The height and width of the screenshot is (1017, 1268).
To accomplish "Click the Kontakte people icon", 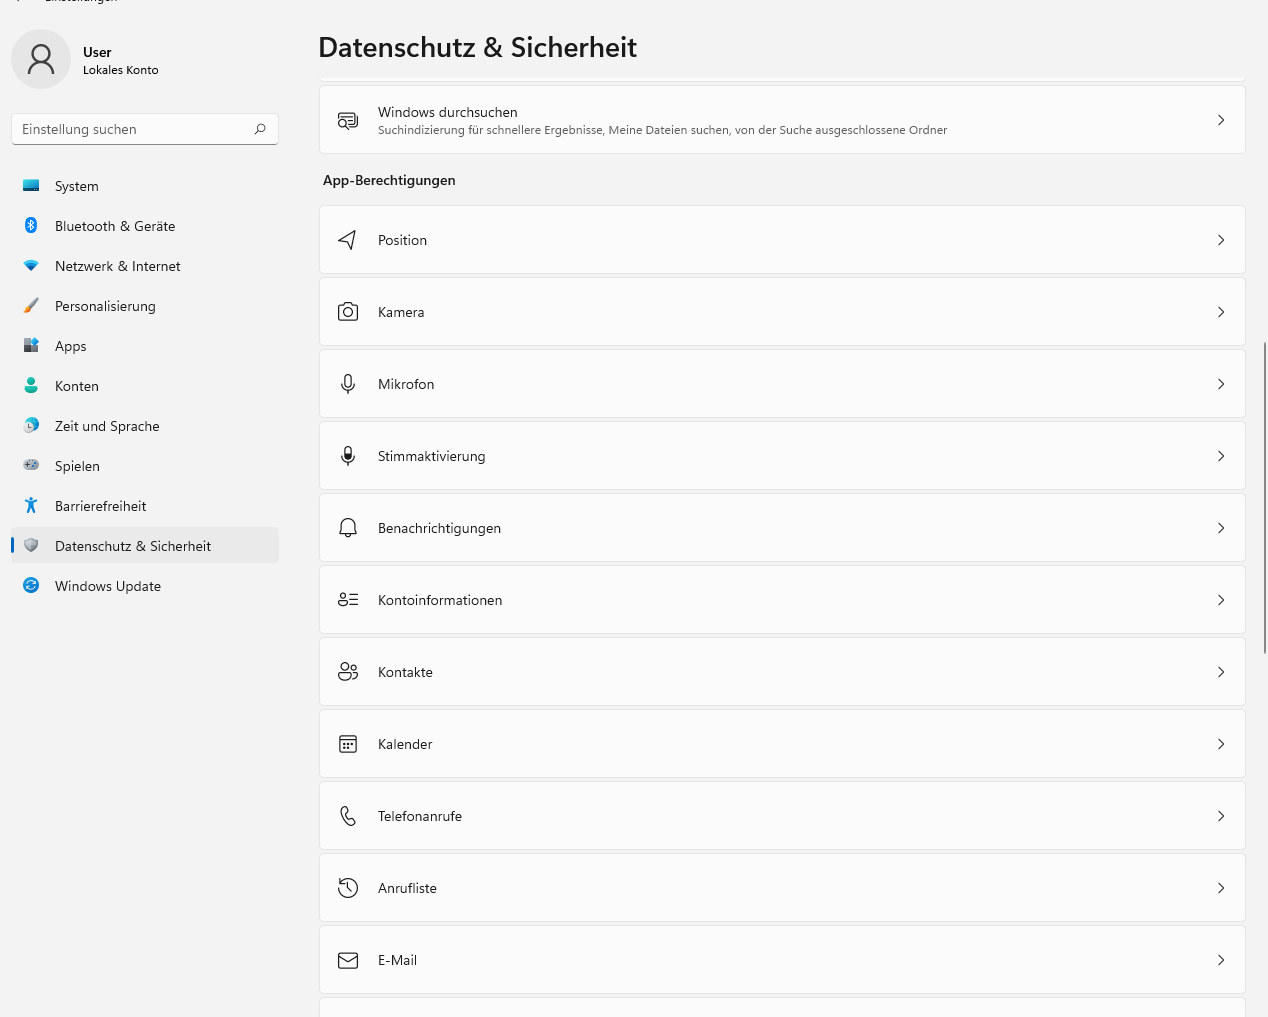I will tap(348, 672).
